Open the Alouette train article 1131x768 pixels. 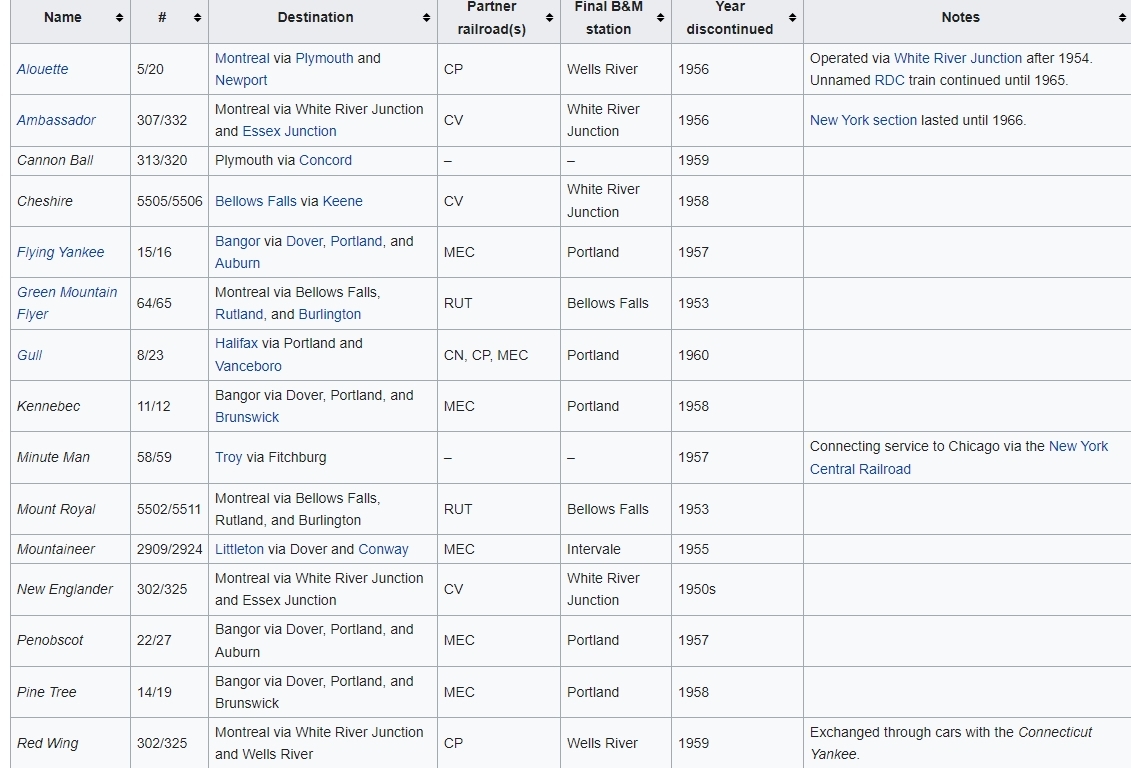coord(43,69)
